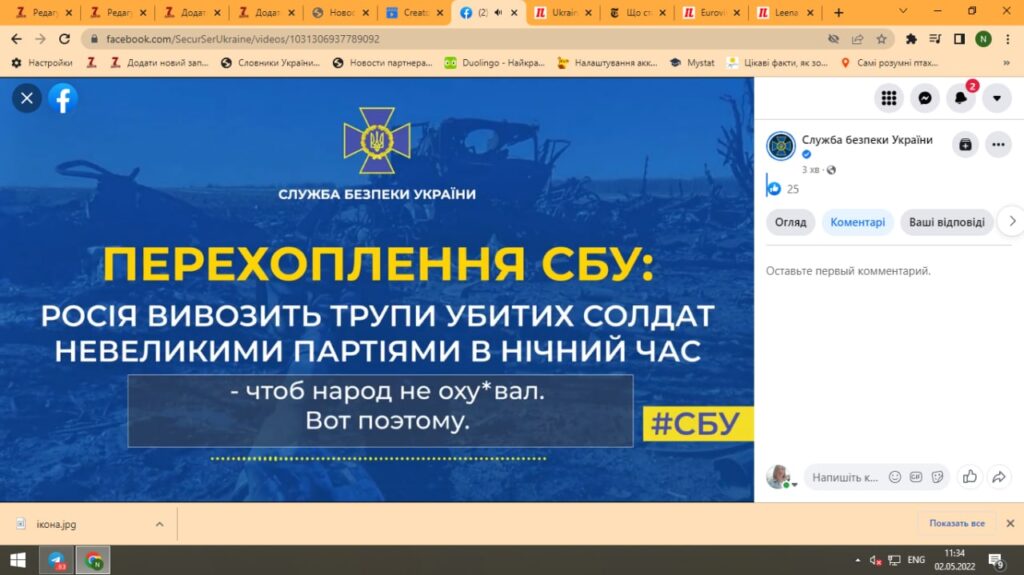
Task: Open Служба безпеки України page link
Action: [x=866, y=140]
